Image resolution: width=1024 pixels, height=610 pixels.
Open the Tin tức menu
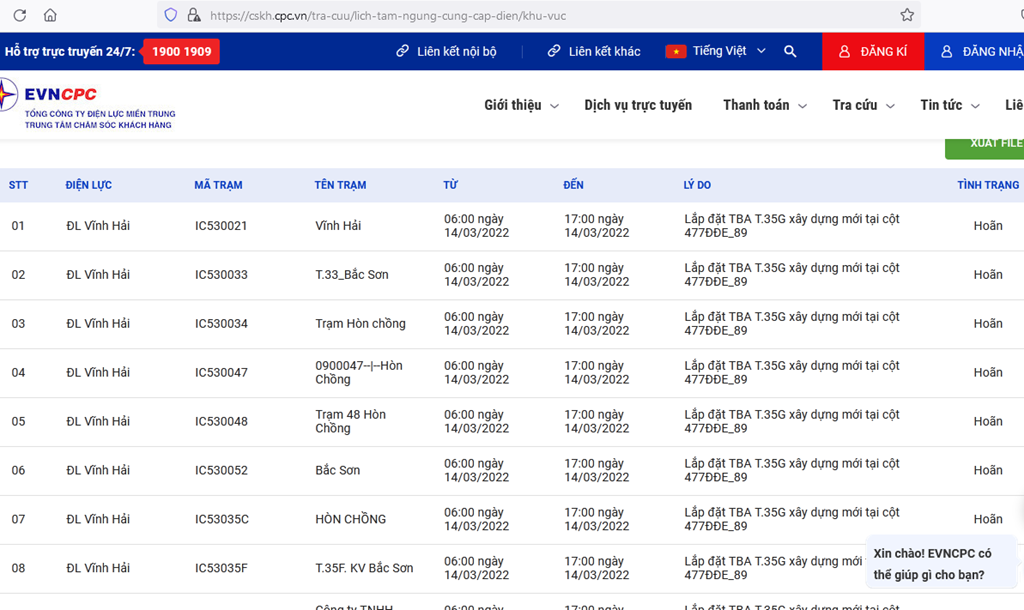(x=948, y=105)
